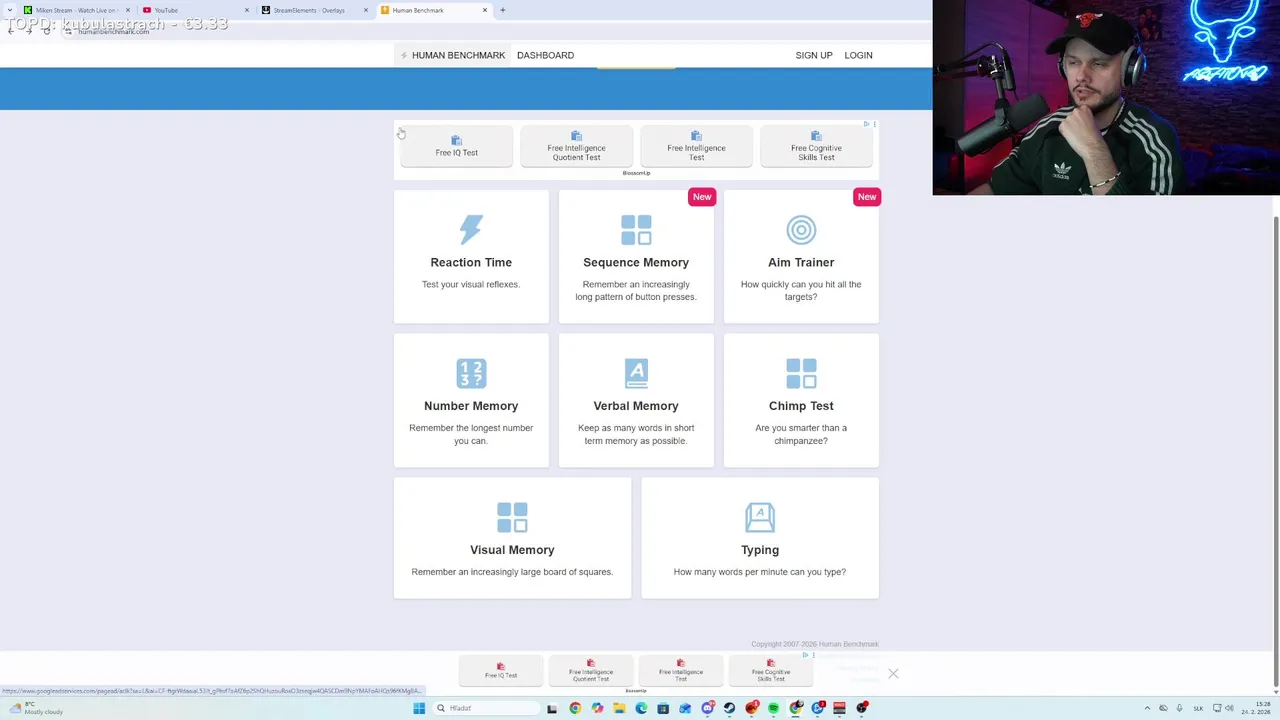
Task: Open the Number Memory digits icon
Action: tap(471, 373)
